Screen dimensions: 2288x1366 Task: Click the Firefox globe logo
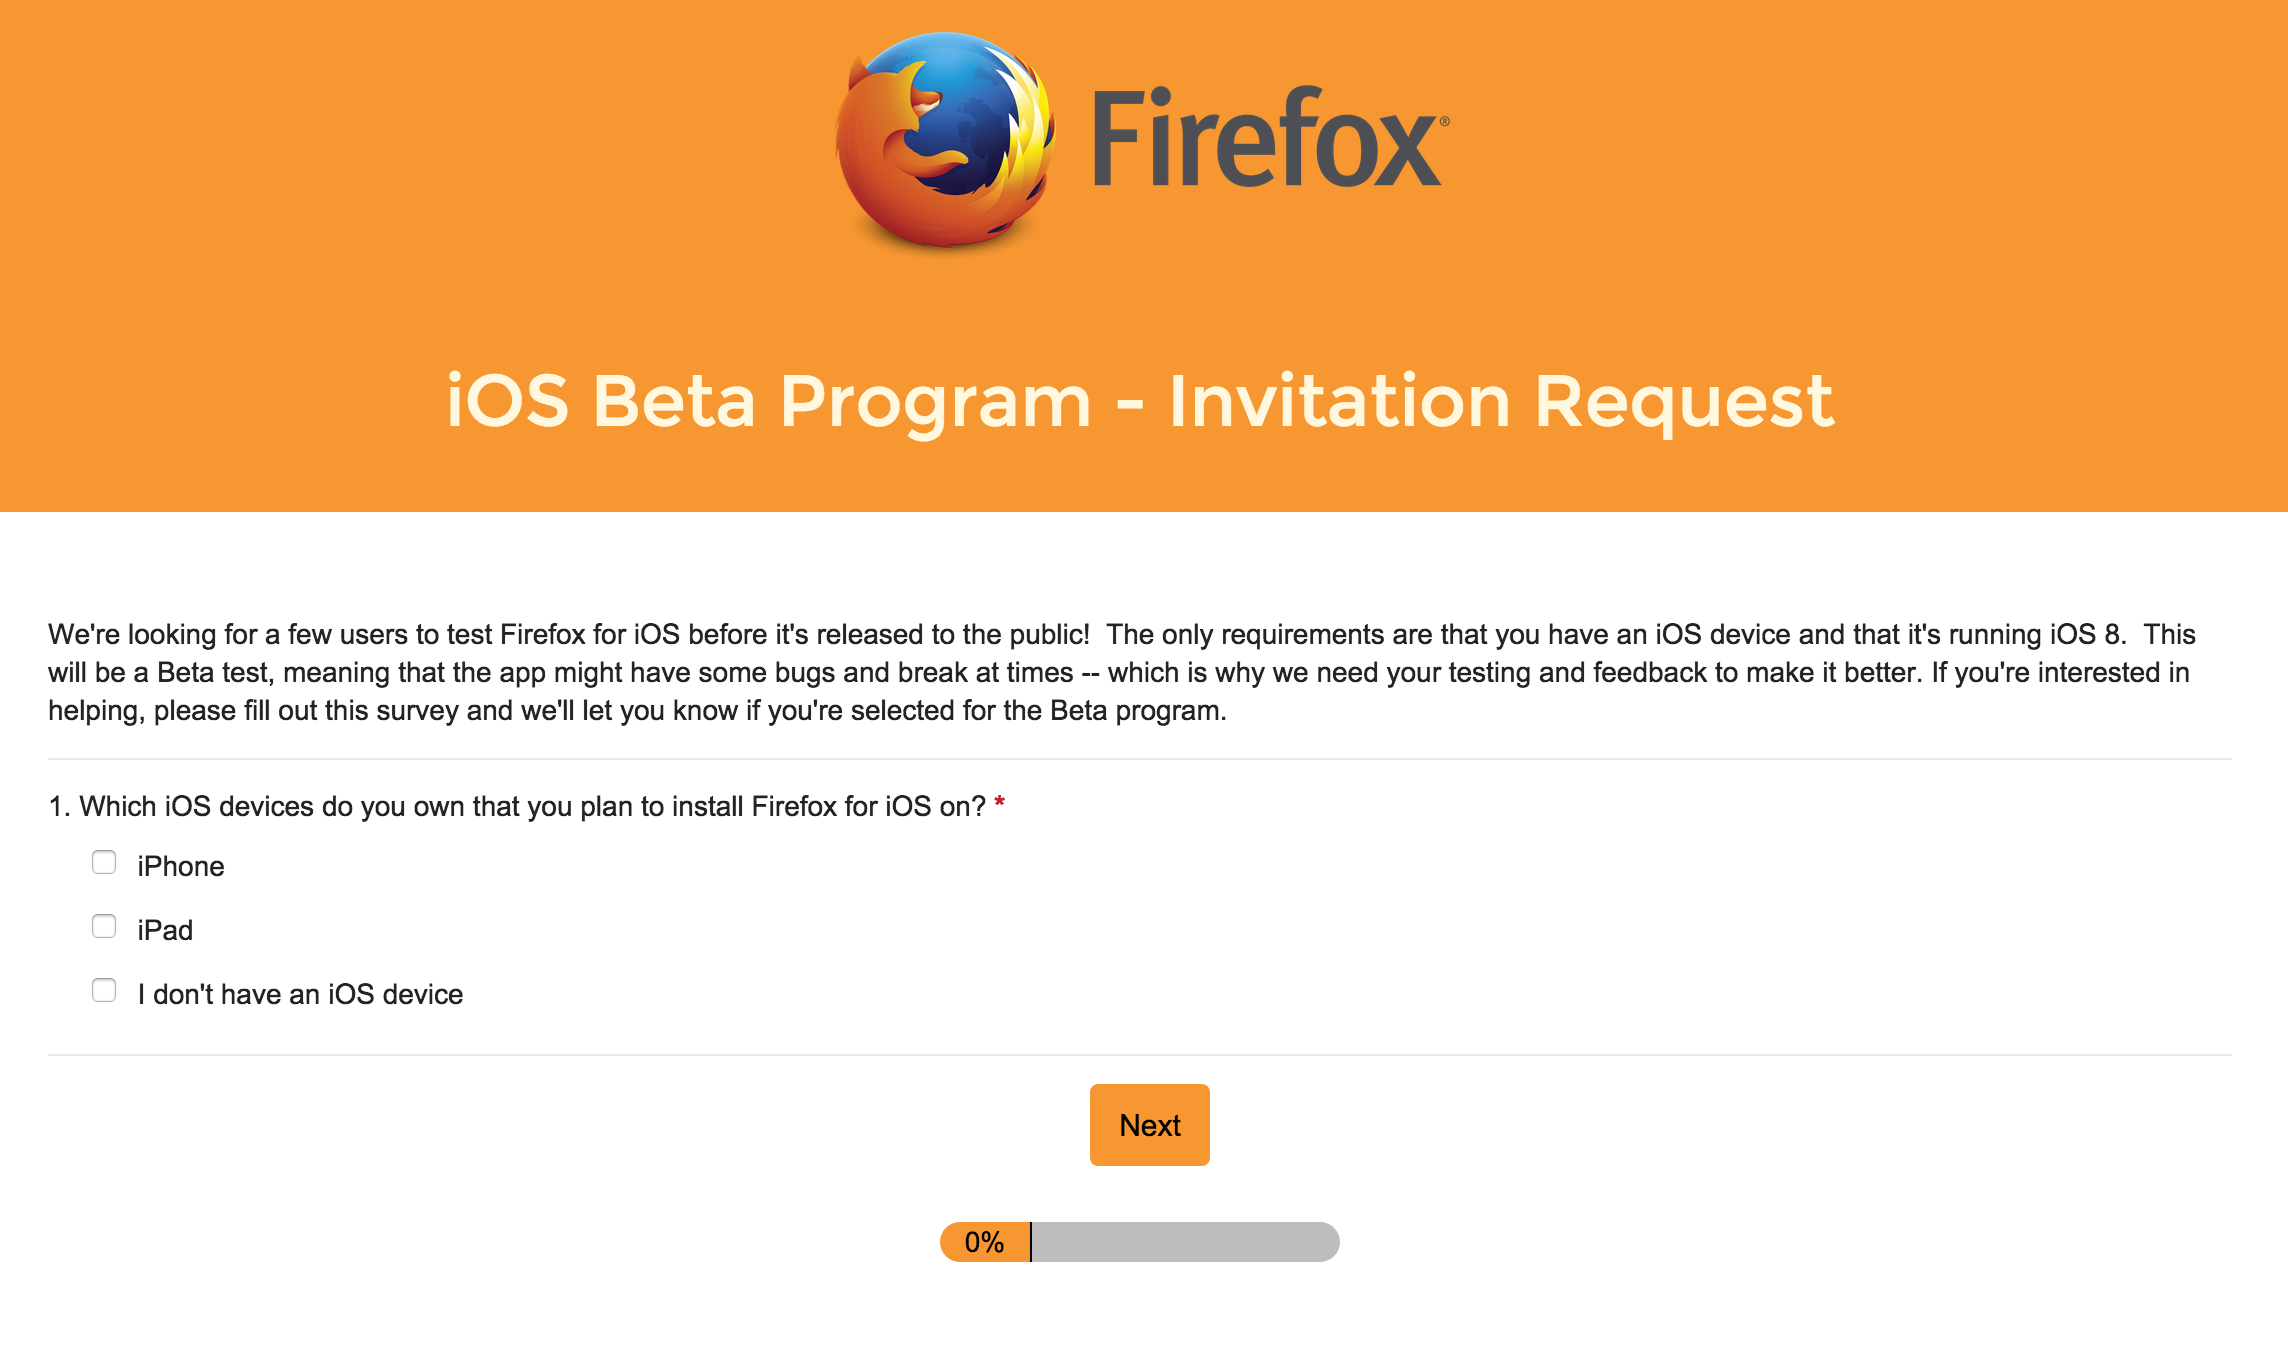click(945, 140)
